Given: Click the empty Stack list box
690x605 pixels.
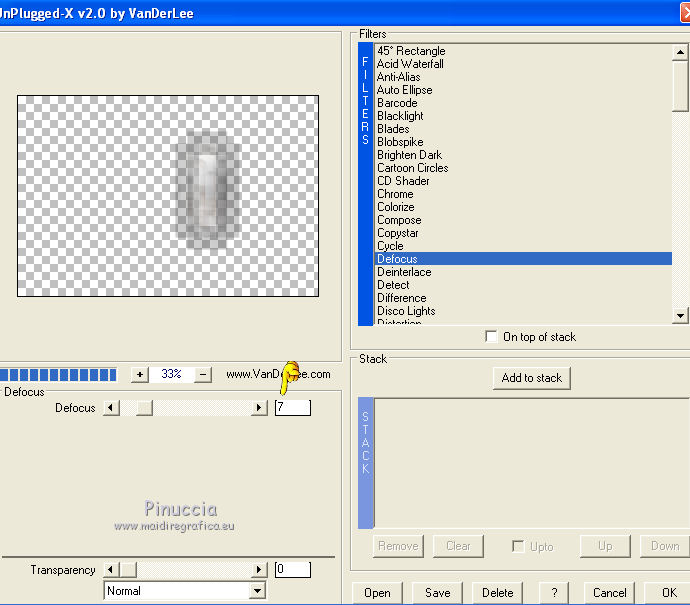Looking at the screenshot, I should click(532, 463).
